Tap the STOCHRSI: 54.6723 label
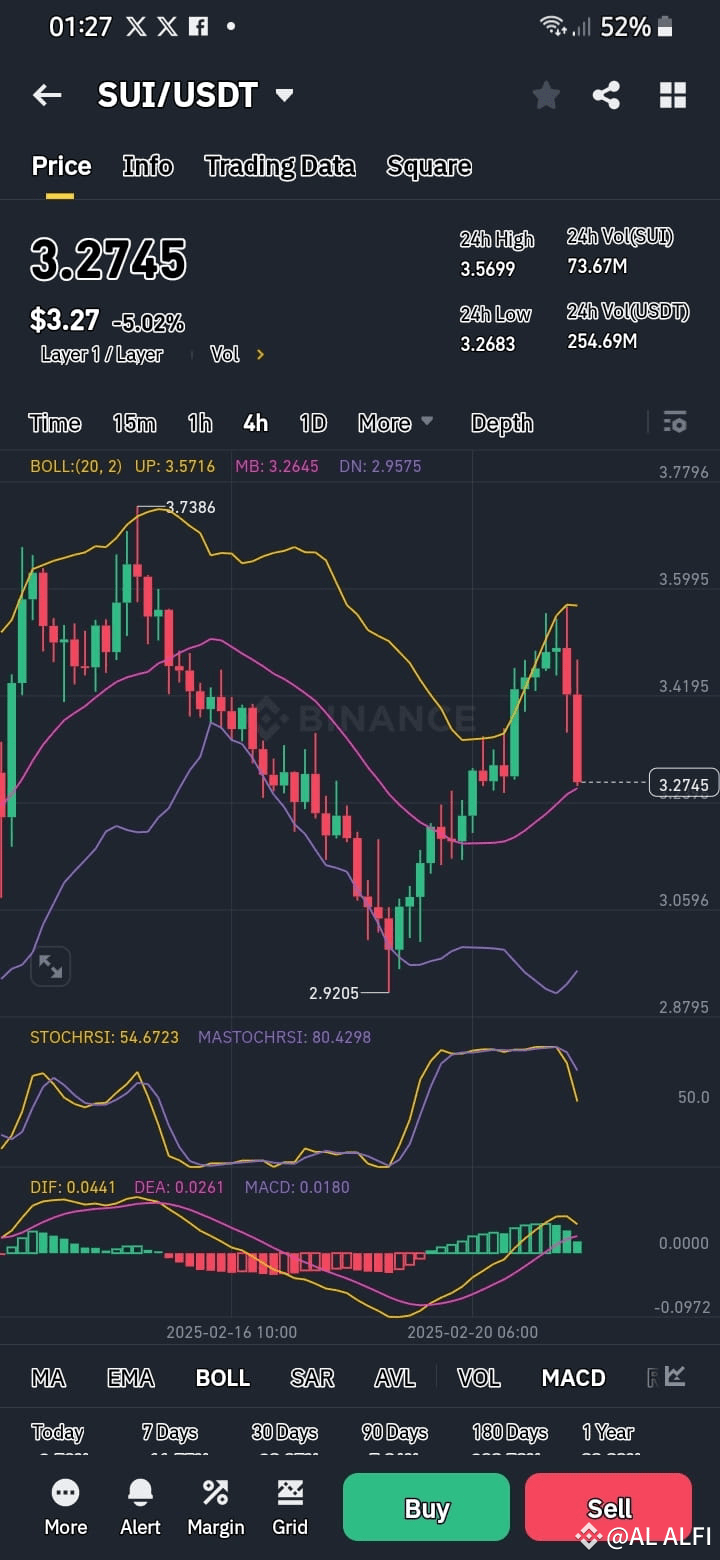The image size is (720, 1560). [x=104, y=1037]
